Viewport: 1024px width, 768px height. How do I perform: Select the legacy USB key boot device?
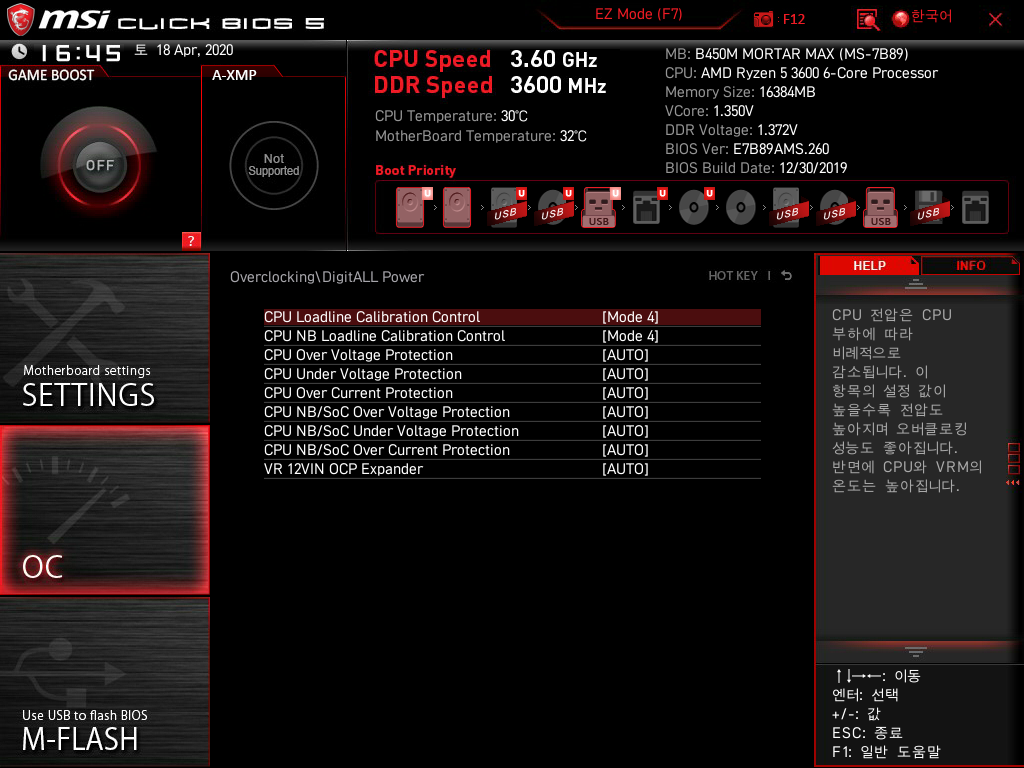(881, 208)
